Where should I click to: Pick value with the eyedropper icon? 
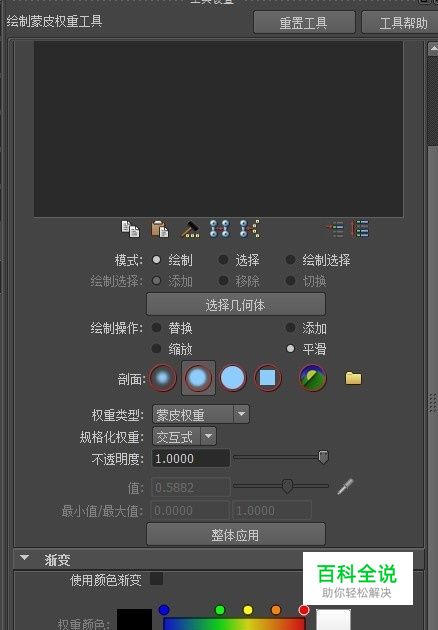point(345,487)
